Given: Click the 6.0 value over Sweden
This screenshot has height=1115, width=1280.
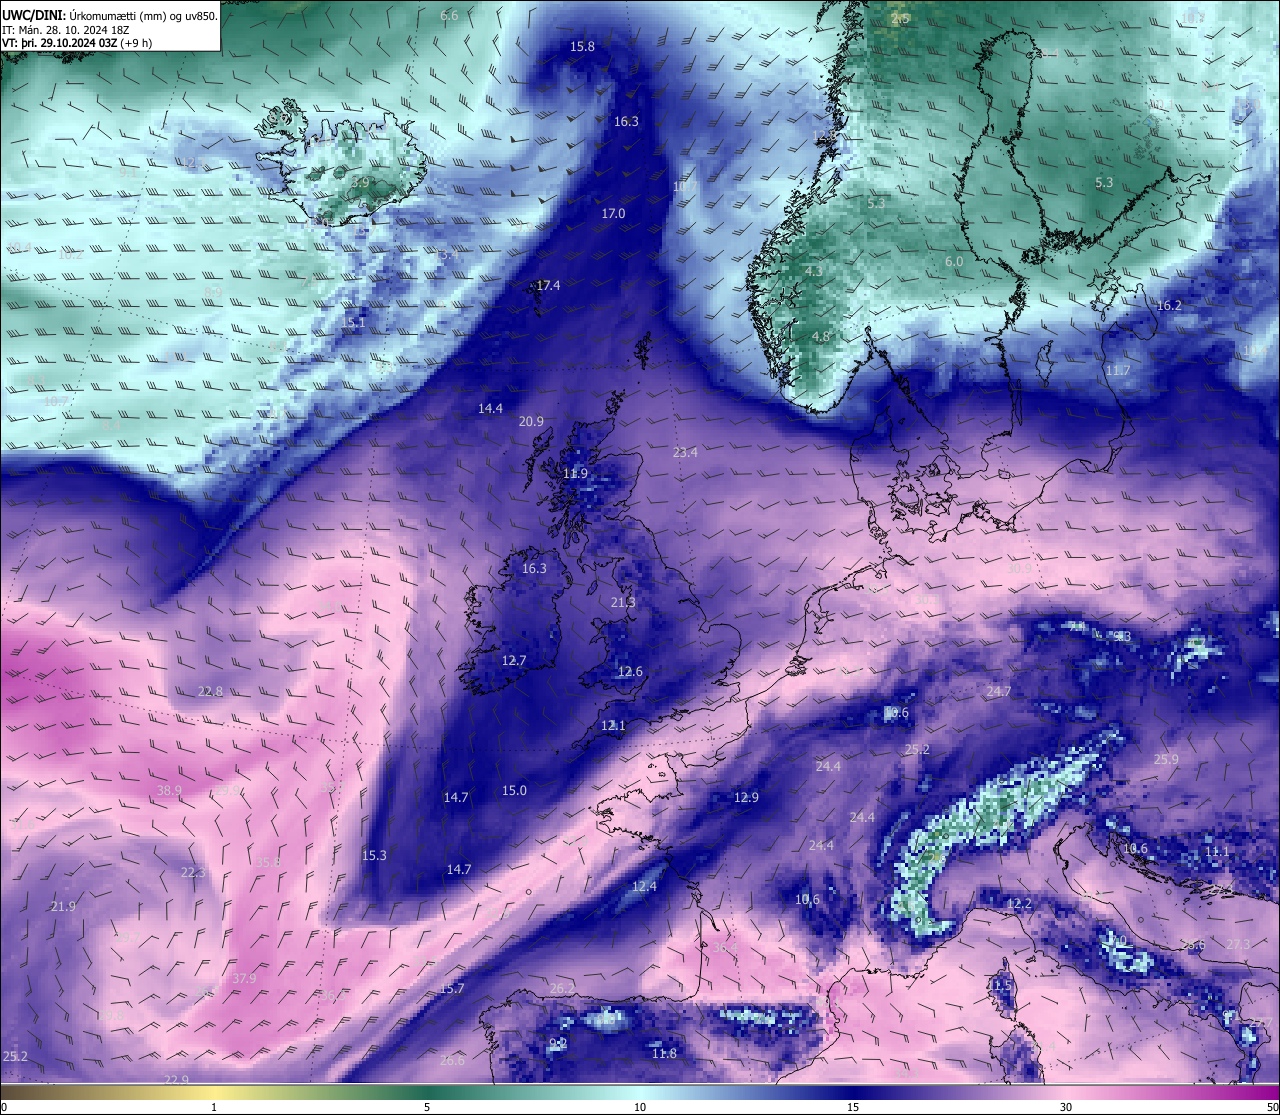Looking at the screenshot, I should pyautogui.click(x=954, y=262).
